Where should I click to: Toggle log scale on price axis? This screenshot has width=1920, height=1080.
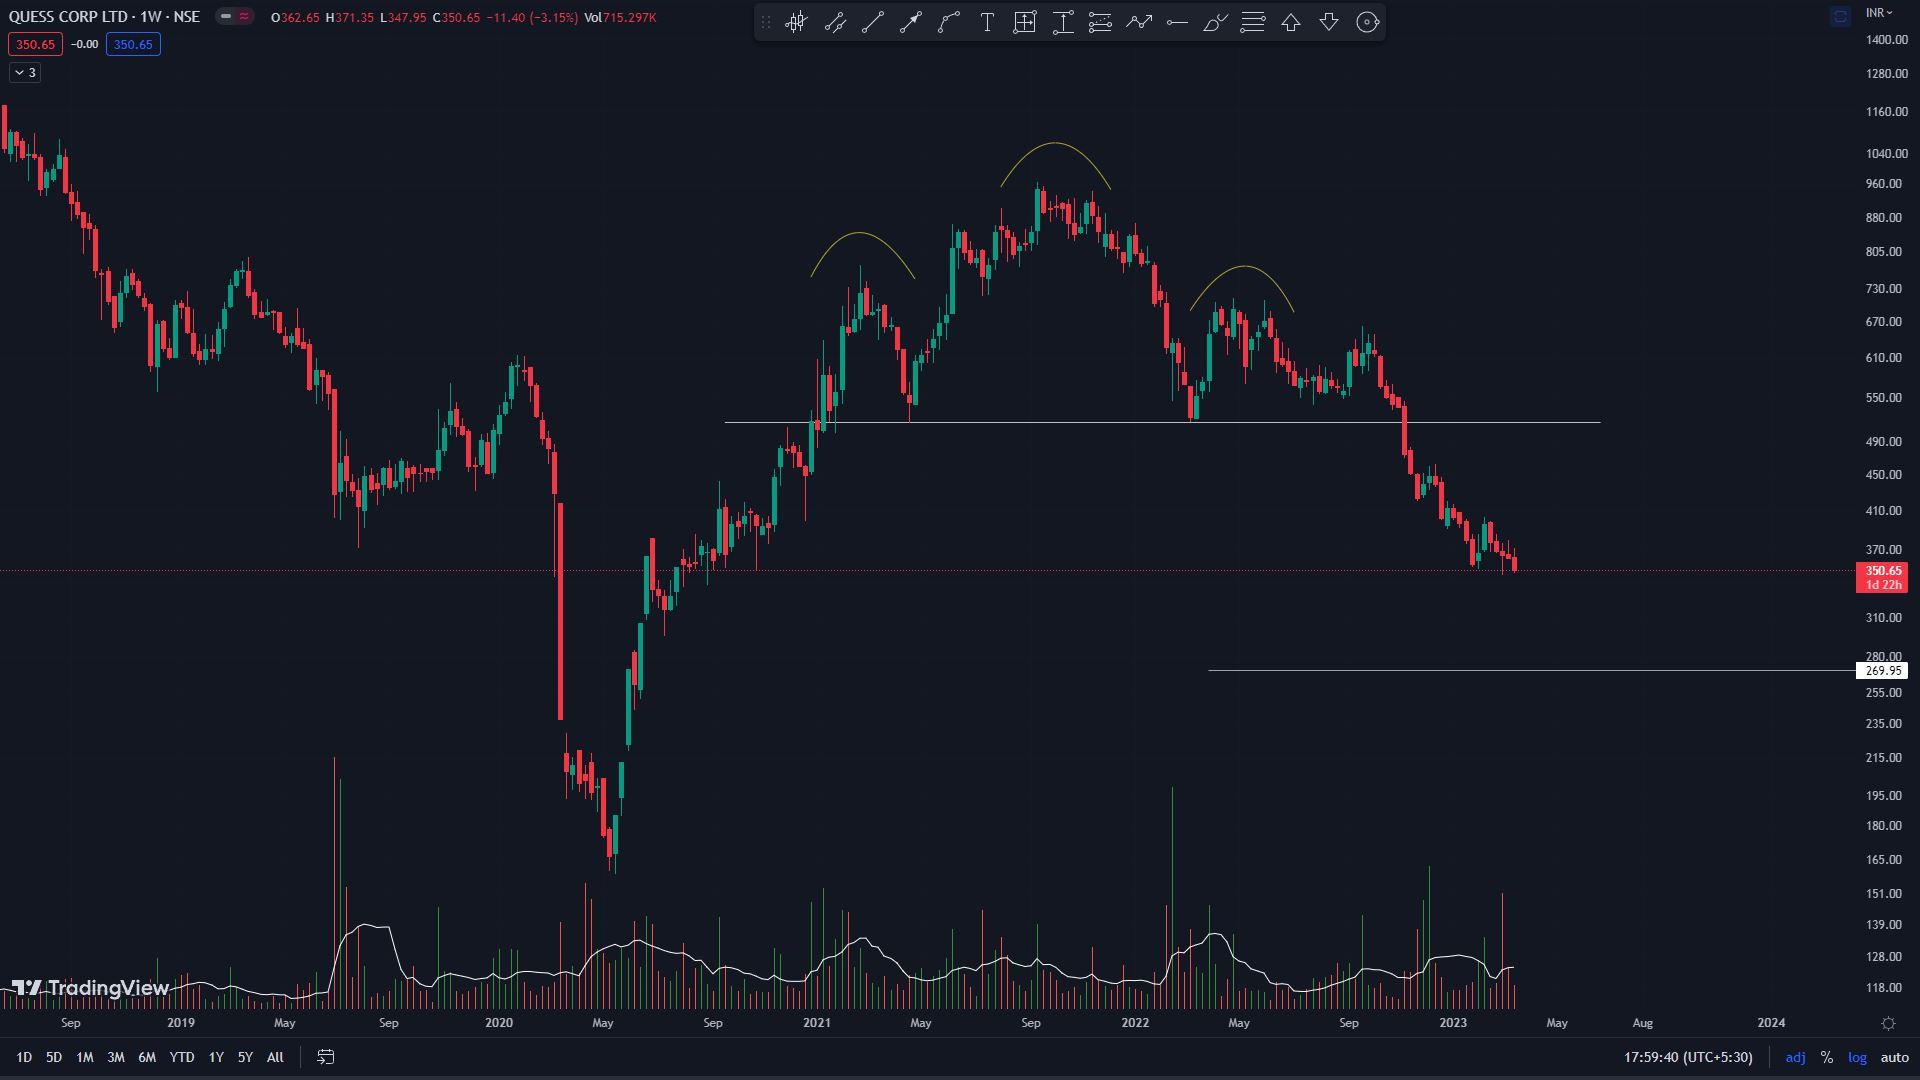click(1857, 1057)
